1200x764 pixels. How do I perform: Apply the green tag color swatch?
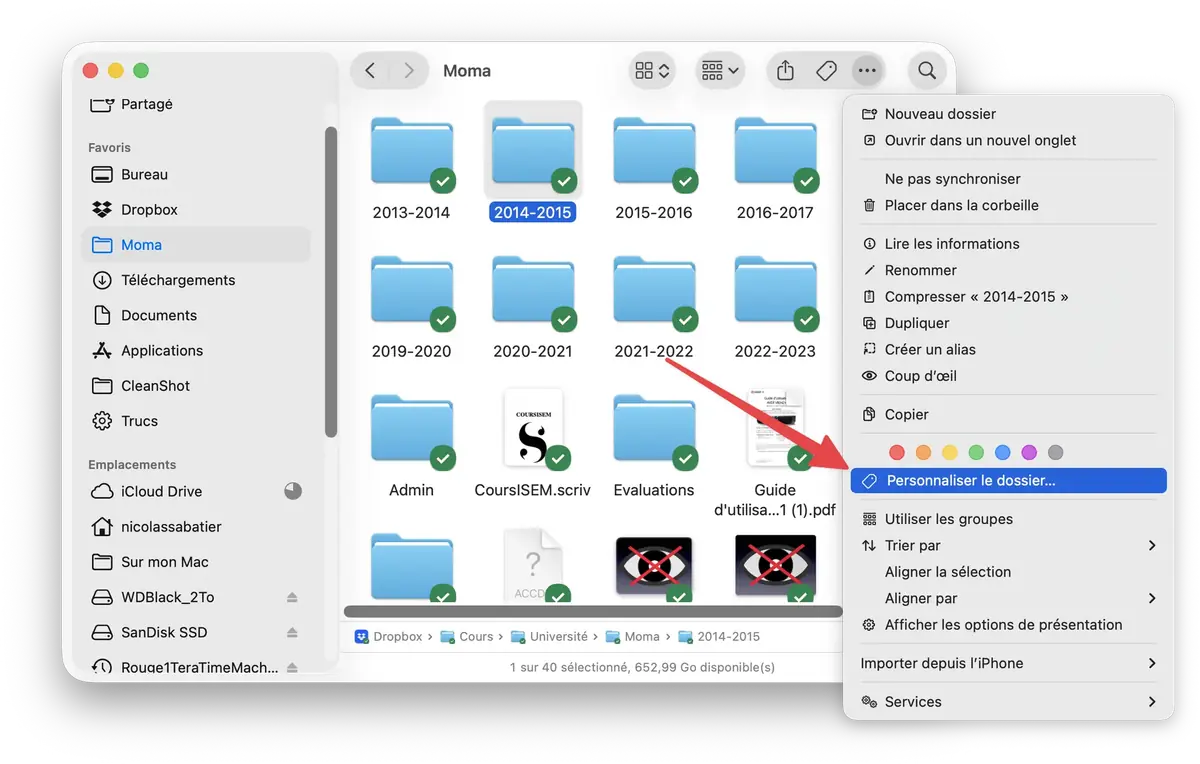pos(976,452)
